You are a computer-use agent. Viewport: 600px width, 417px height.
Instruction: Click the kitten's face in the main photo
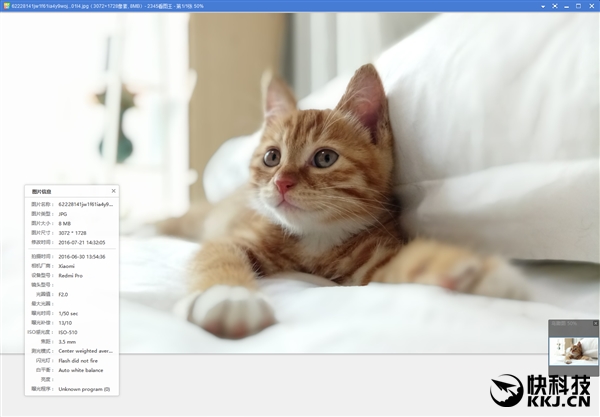pyautogui.click(x=299, y=163)
